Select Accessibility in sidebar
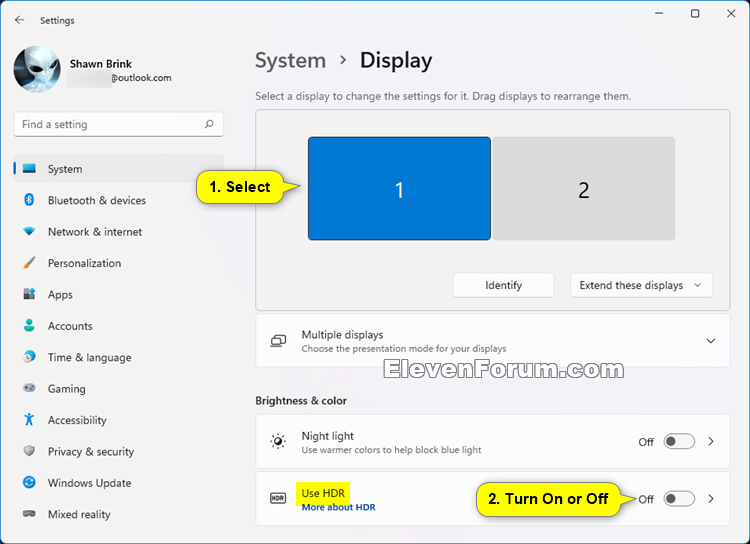The image size is (750, 544). [x=119, y=420]
